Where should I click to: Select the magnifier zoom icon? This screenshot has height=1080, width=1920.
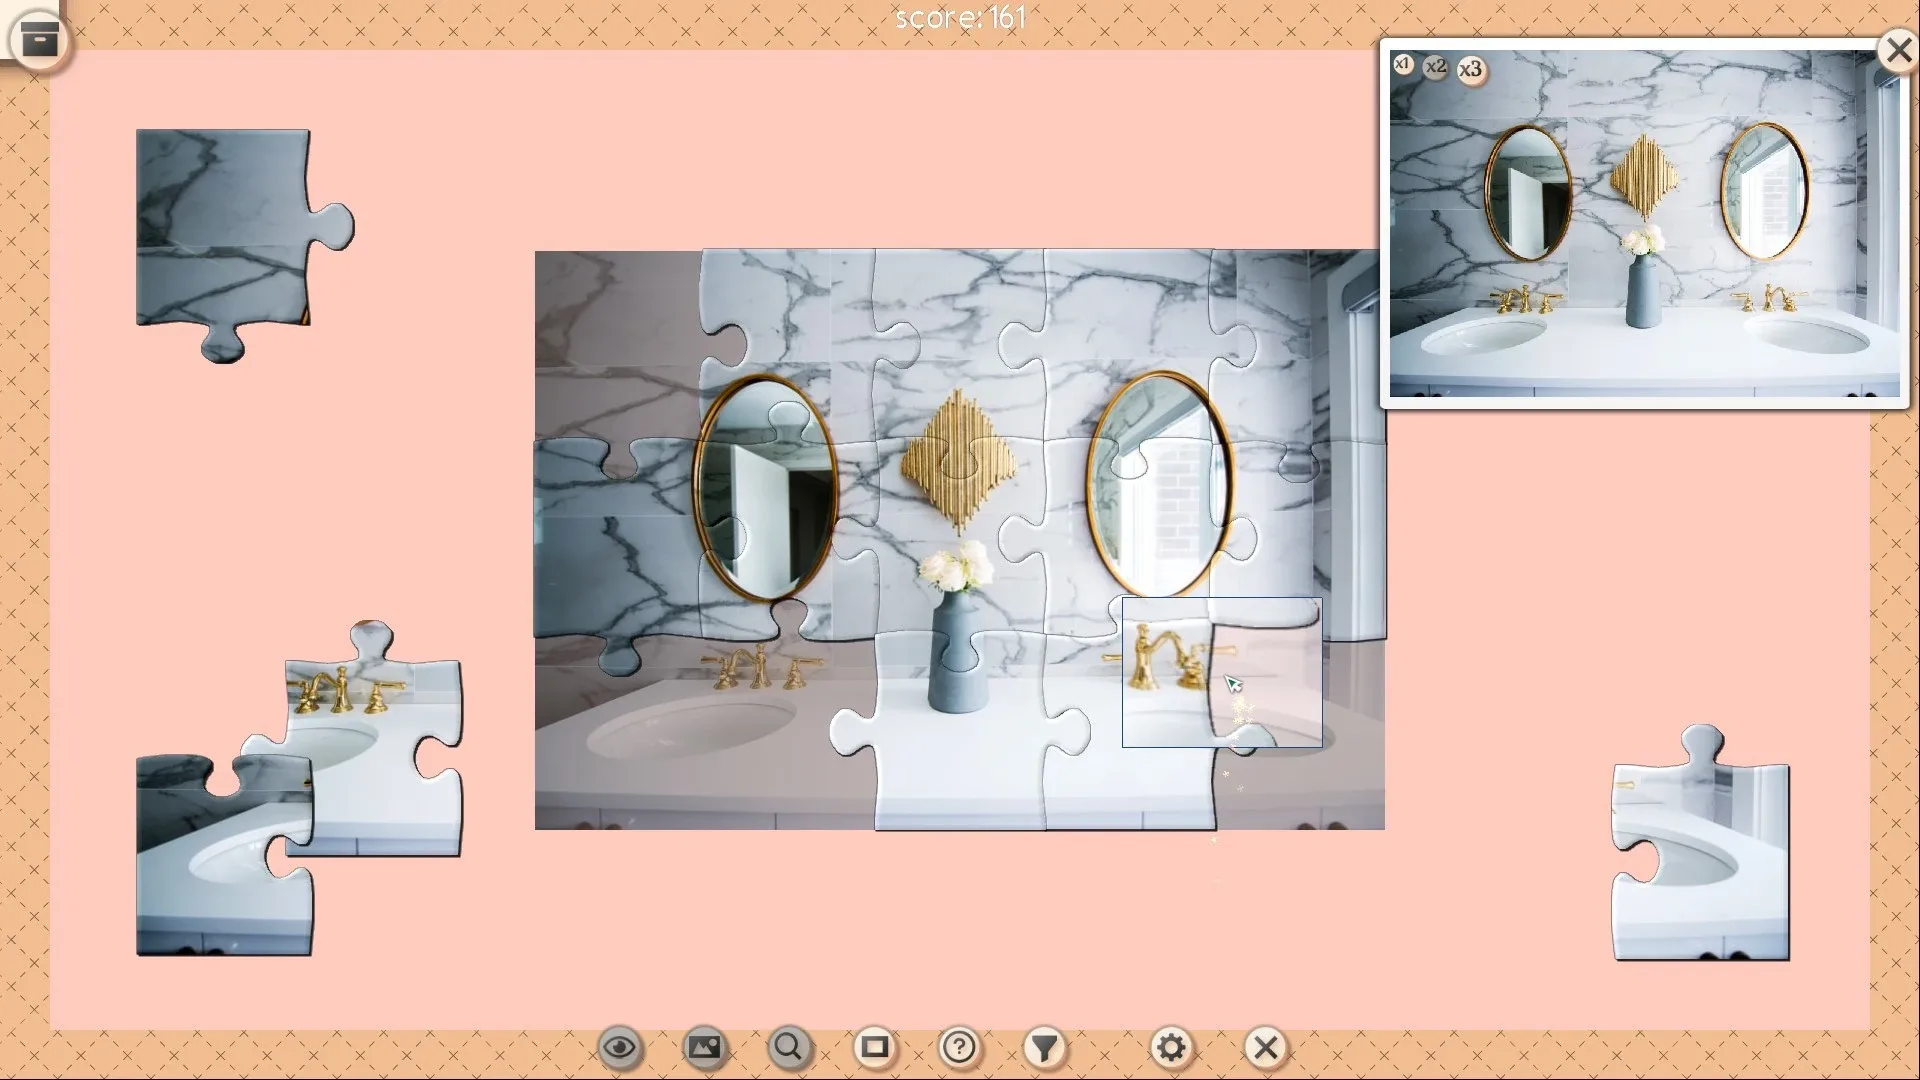pyautogui.click(x=789, y=1047)
